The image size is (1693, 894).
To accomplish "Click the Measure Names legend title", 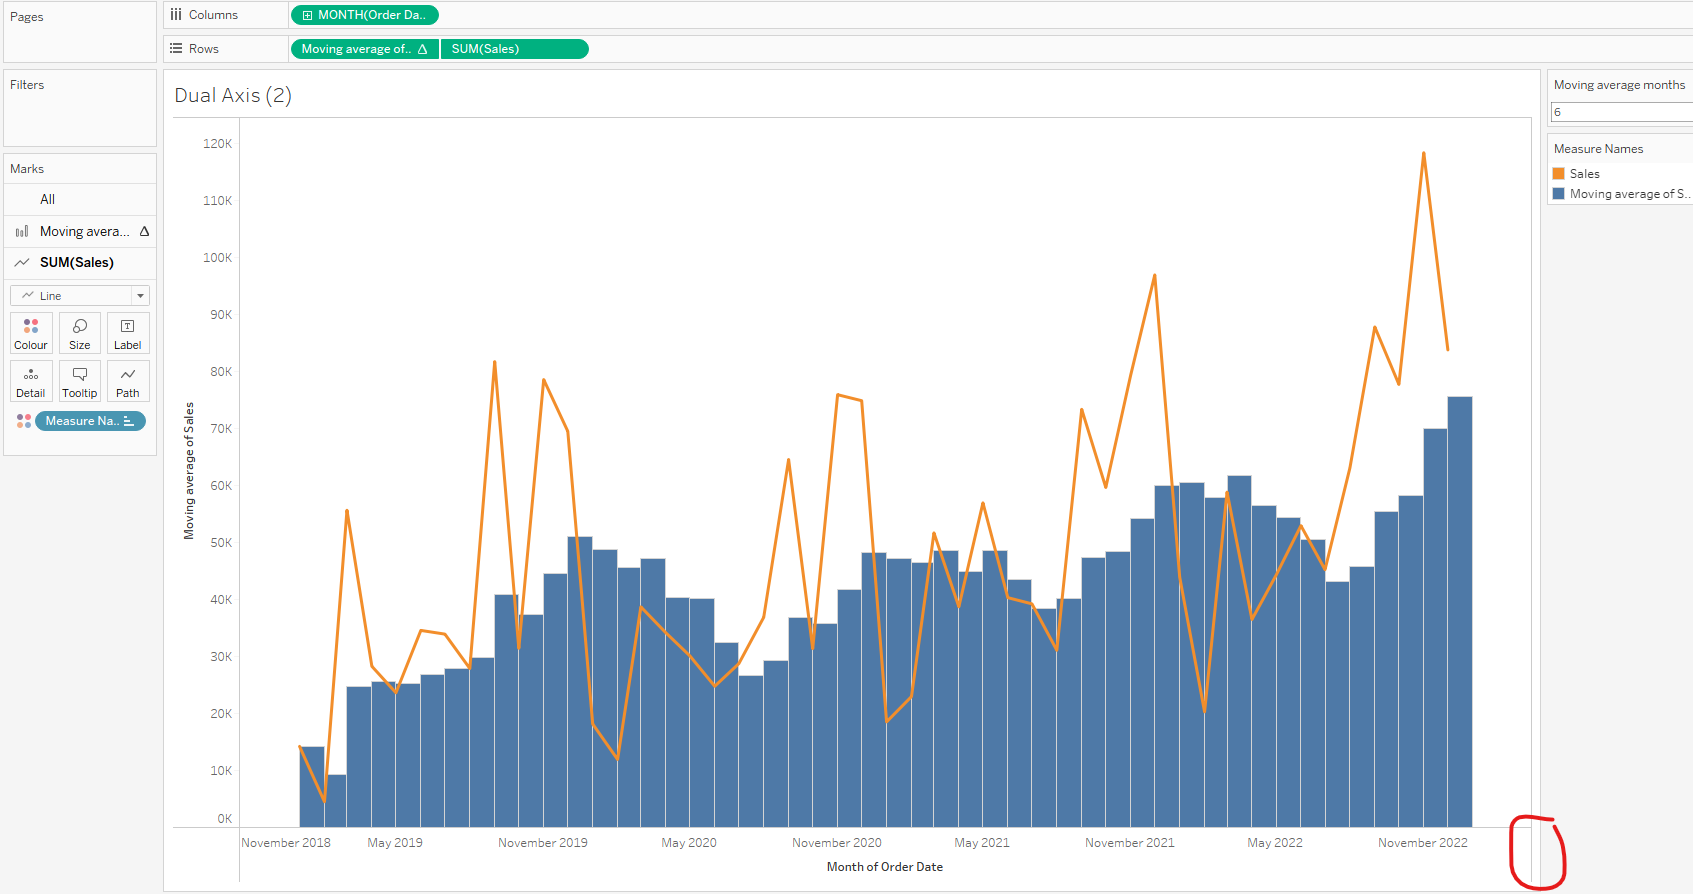I will (1598, 149).
